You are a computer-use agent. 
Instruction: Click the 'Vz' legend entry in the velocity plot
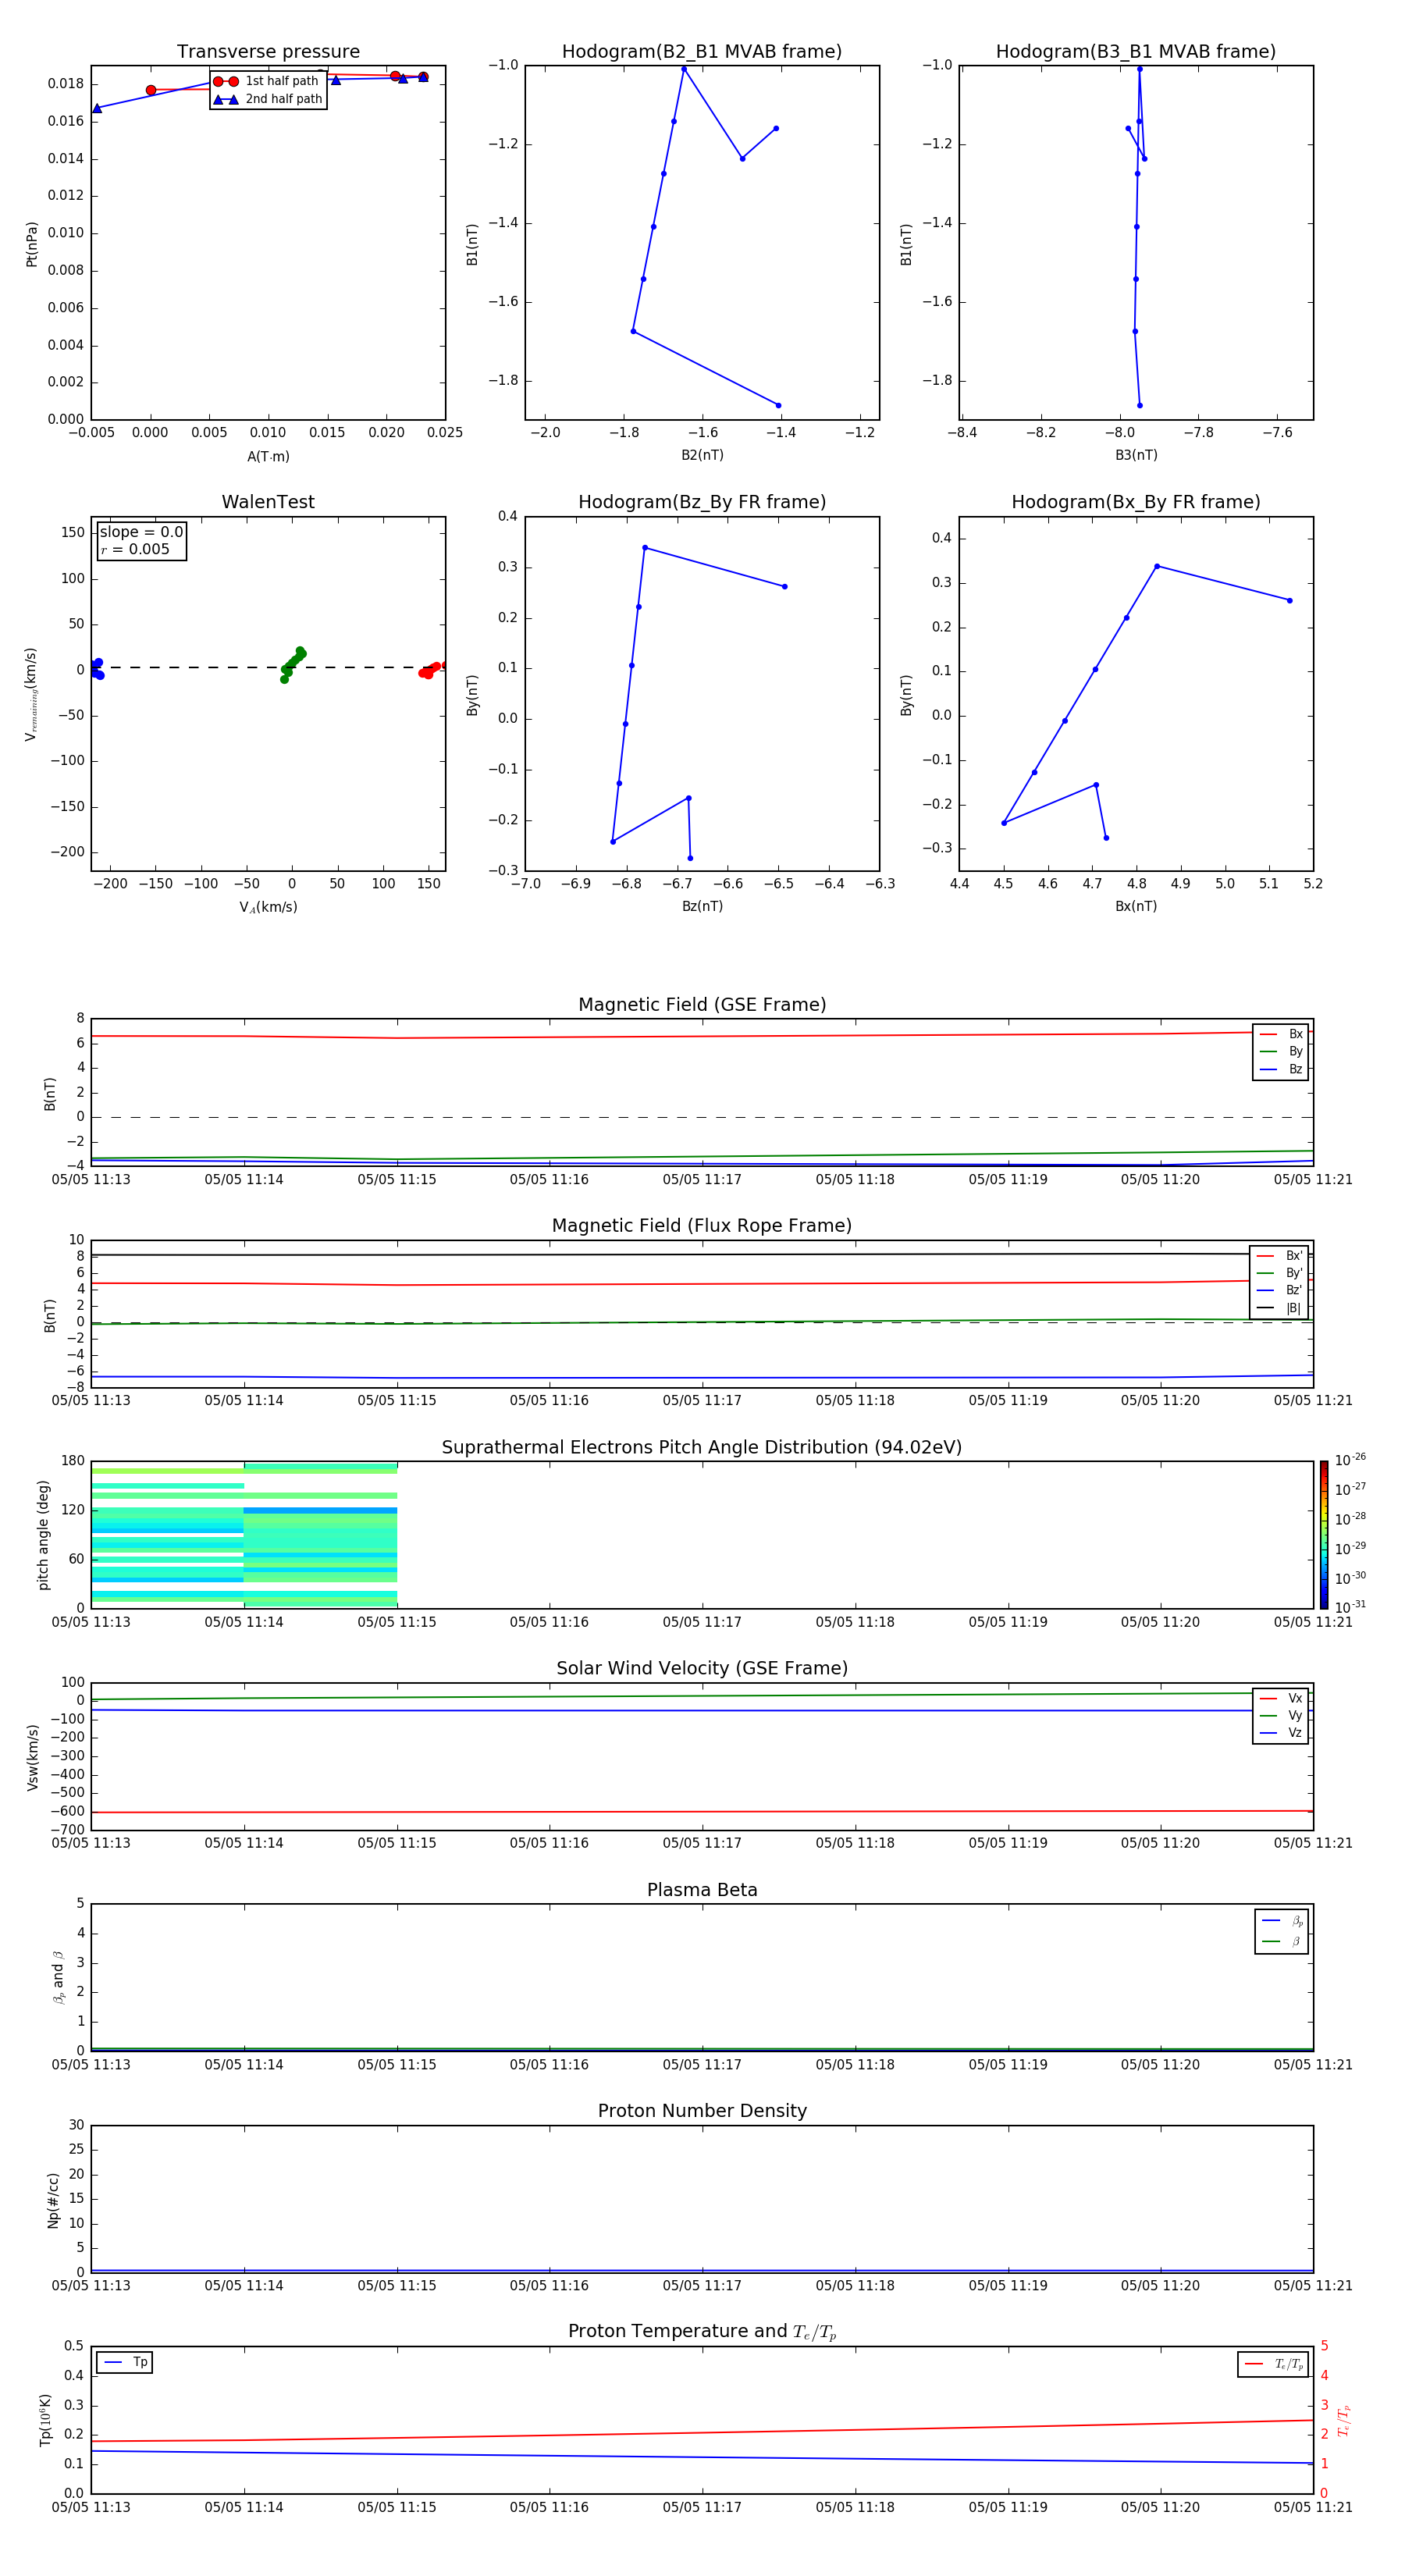coord(1281,1733)
